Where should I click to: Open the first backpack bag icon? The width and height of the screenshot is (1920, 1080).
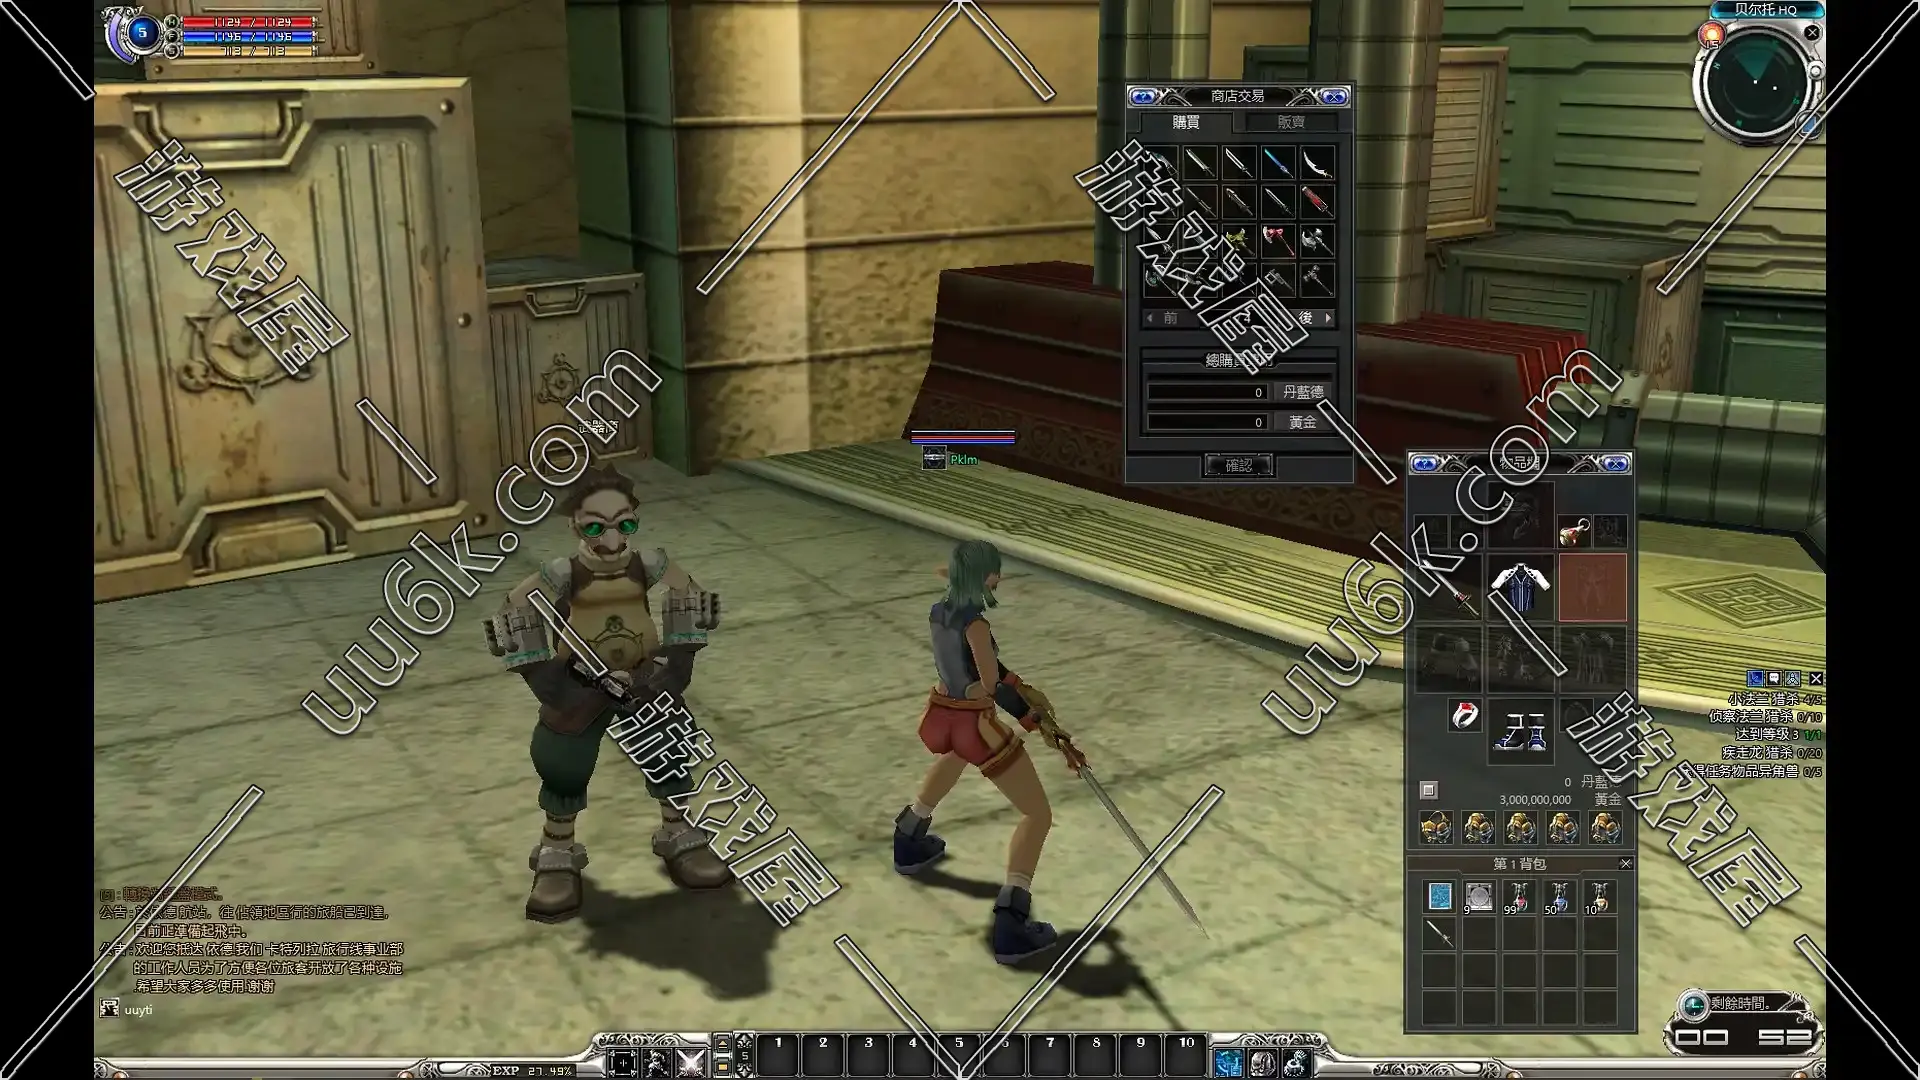click(x=1436, y=829)
